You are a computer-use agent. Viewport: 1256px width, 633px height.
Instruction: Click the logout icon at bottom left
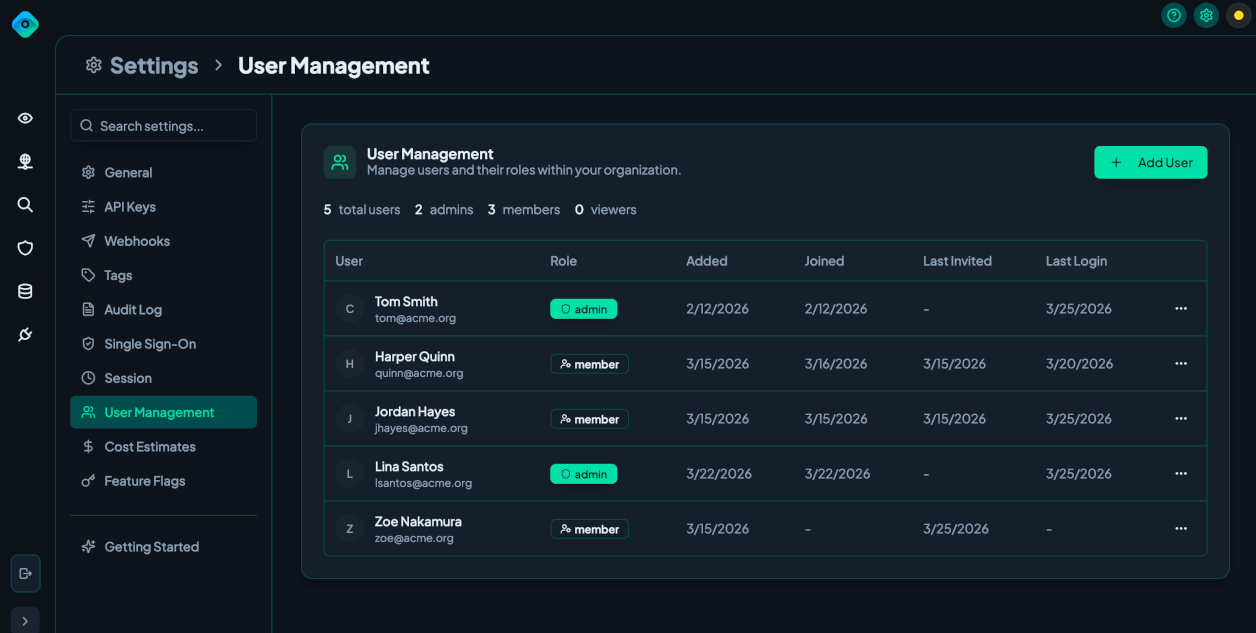(25, 573)
